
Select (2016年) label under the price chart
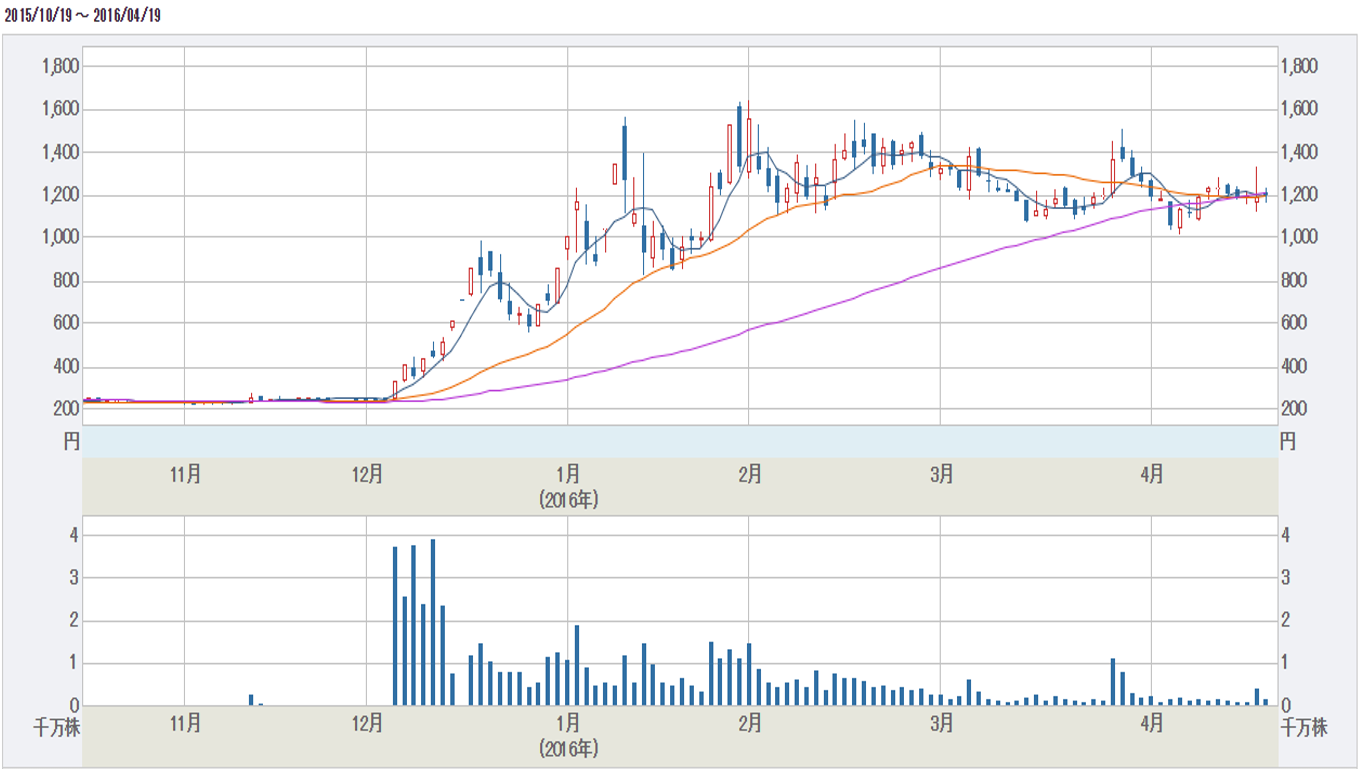[568, 498]
